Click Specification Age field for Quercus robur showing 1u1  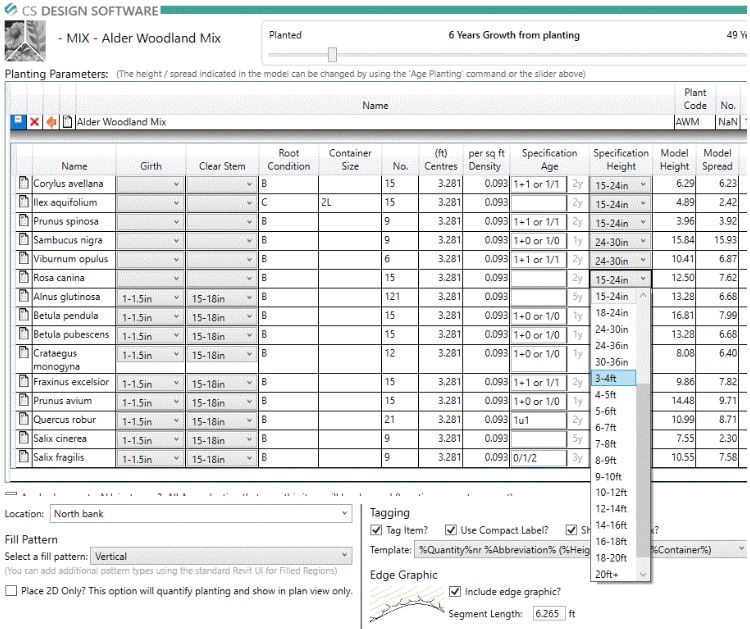539,420
